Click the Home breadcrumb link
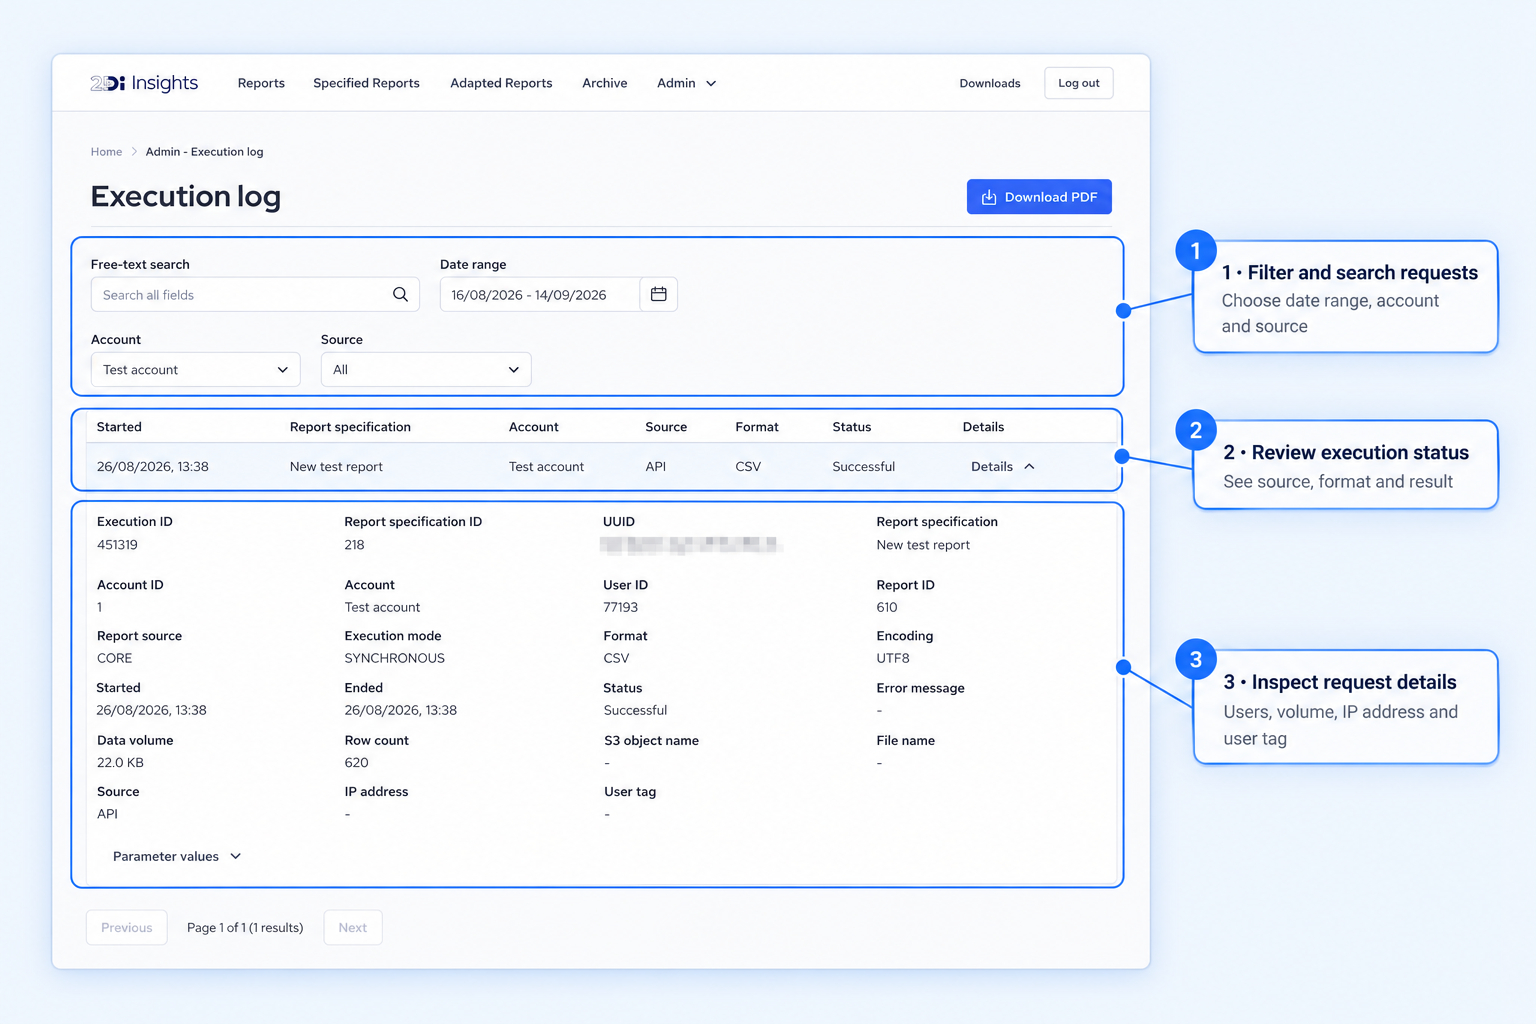Image resolution: width=1536 pixels, height=1024 pixels. 106,152
